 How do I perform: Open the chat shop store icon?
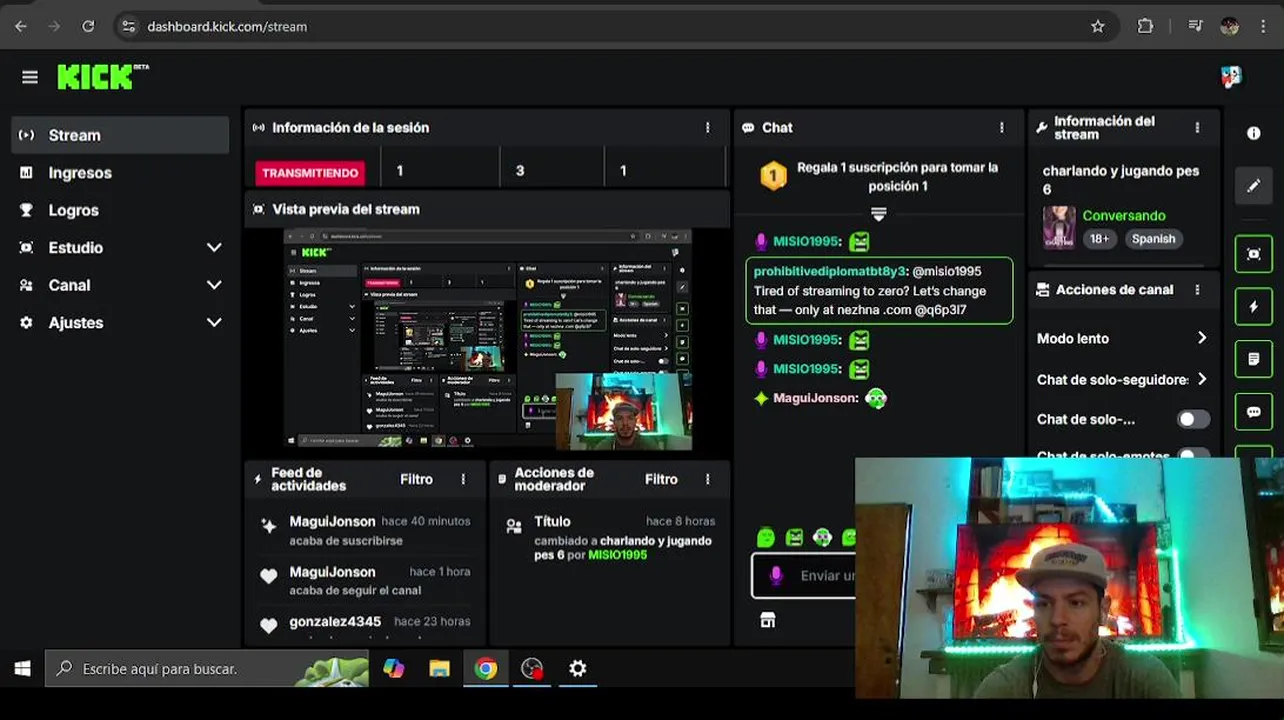click(768, 621)
